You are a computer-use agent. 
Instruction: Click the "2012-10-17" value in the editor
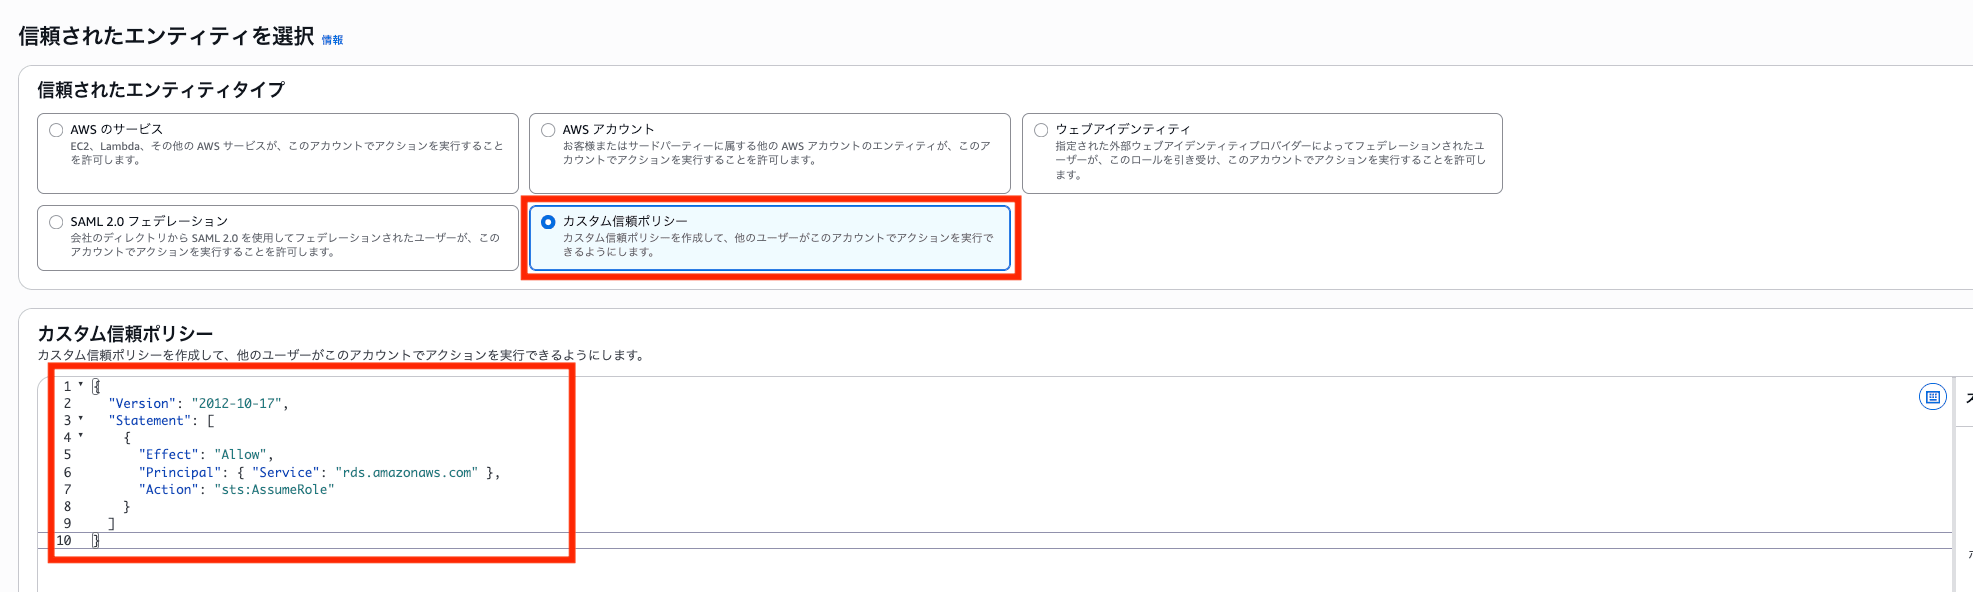tap(236, 404)
